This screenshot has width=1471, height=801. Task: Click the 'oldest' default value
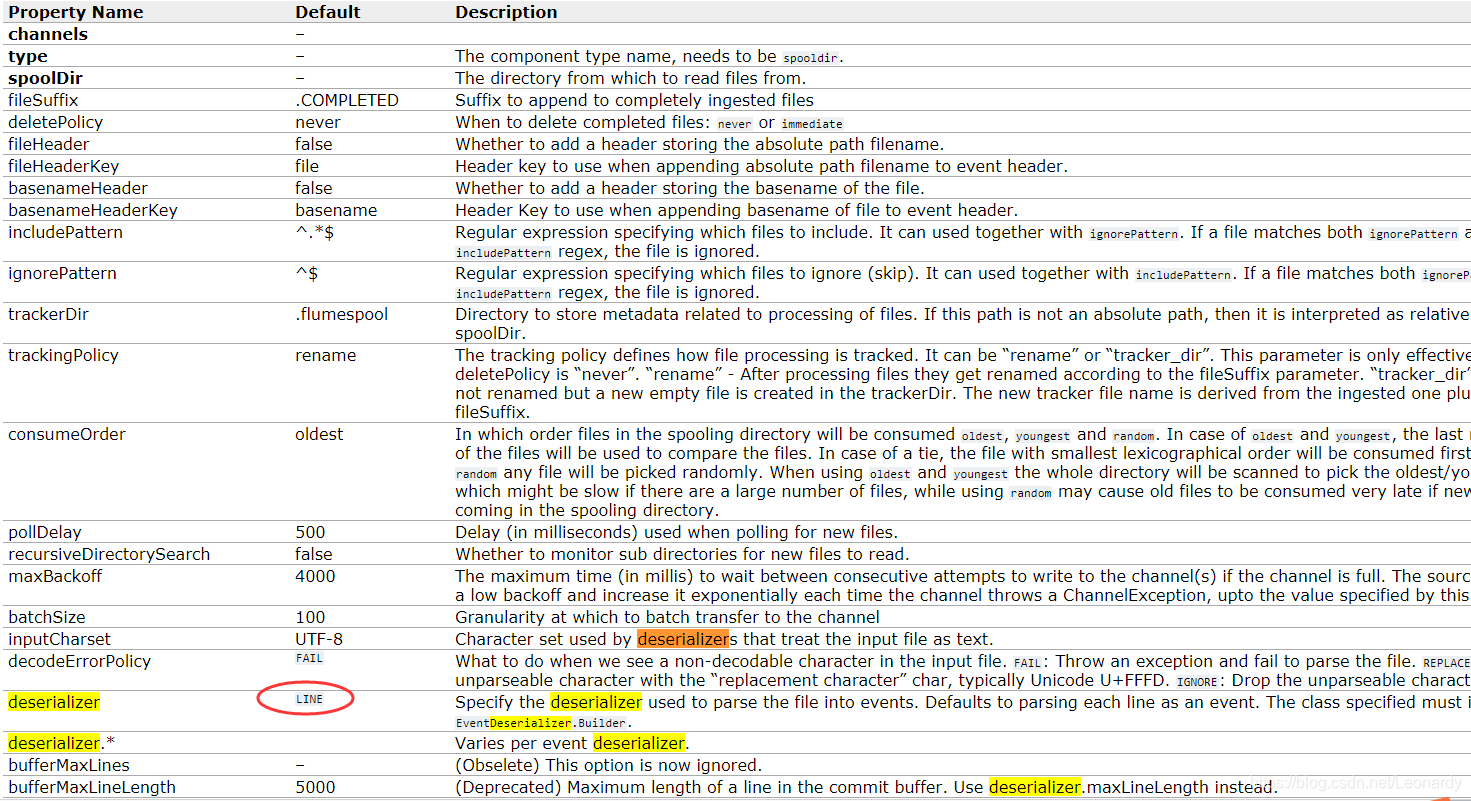click(319, 434)
